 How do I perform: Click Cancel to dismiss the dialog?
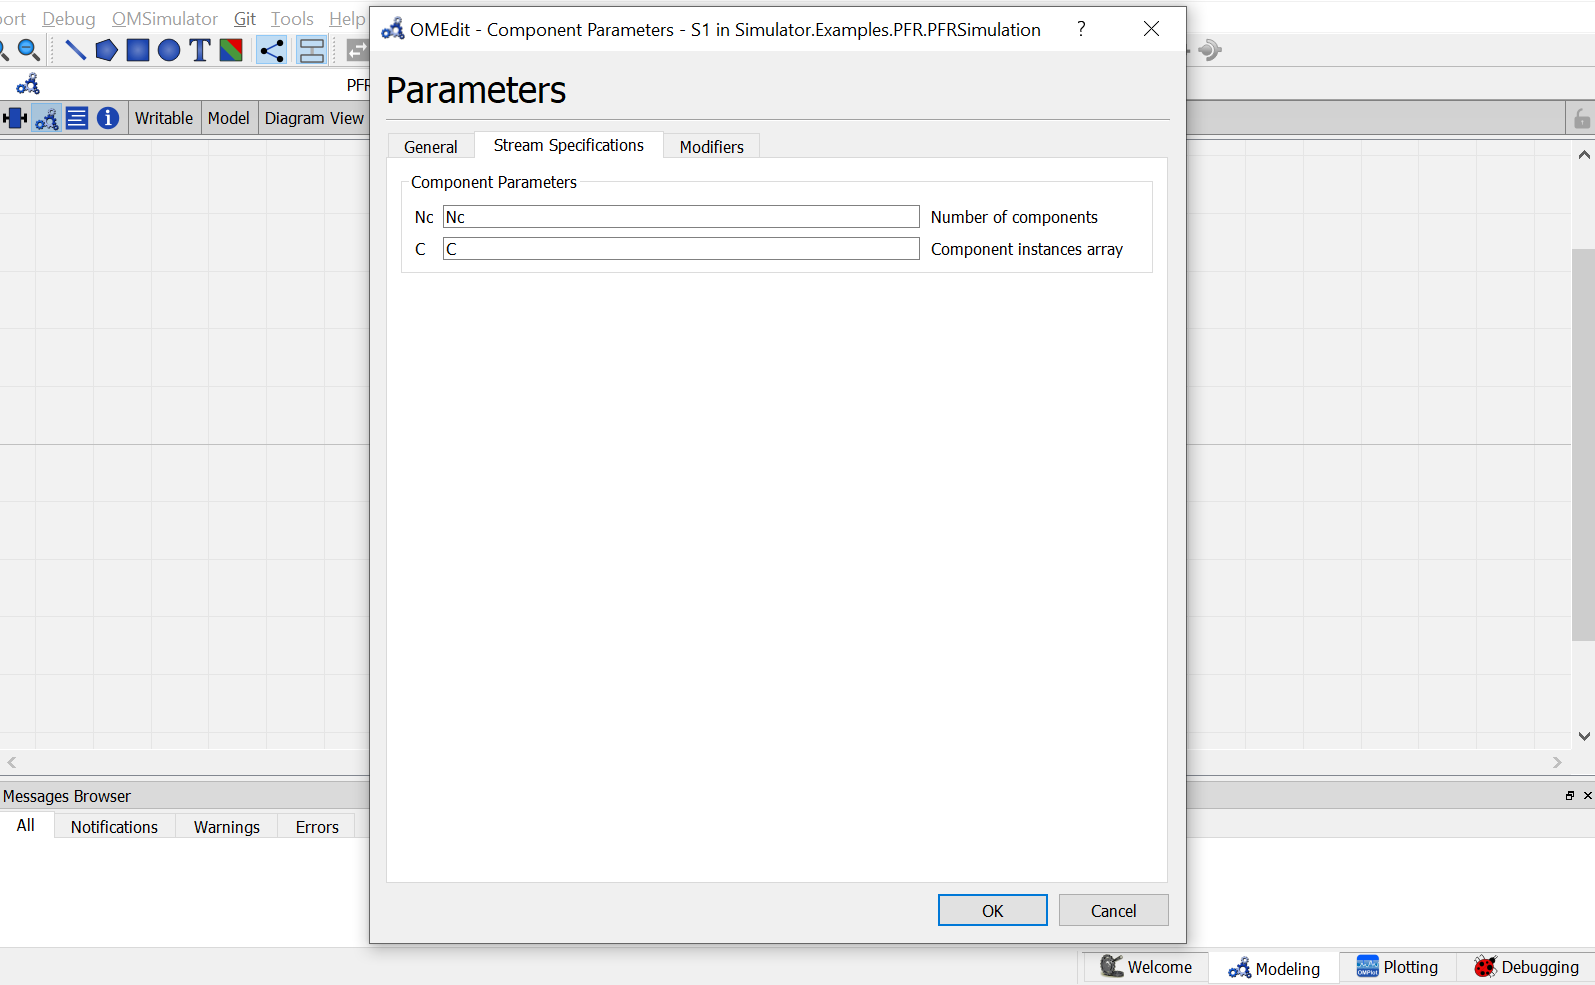pyautogui.click(x=1114, y=910)
